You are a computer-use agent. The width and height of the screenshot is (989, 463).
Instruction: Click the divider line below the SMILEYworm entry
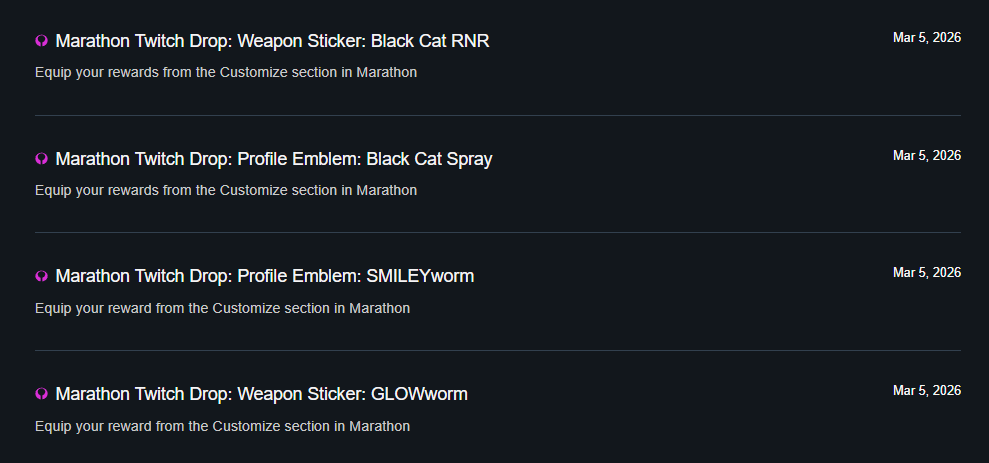tap(497, 350)
